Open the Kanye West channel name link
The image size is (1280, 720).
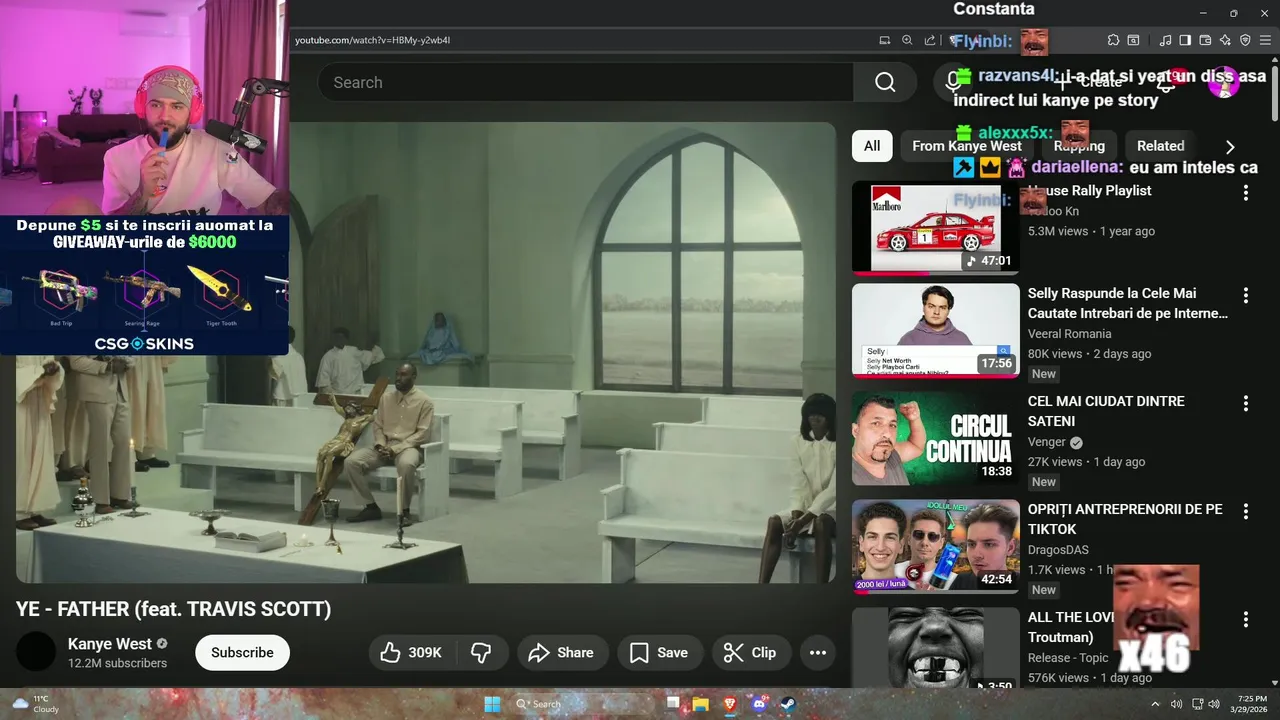click(x=110, y=644)
